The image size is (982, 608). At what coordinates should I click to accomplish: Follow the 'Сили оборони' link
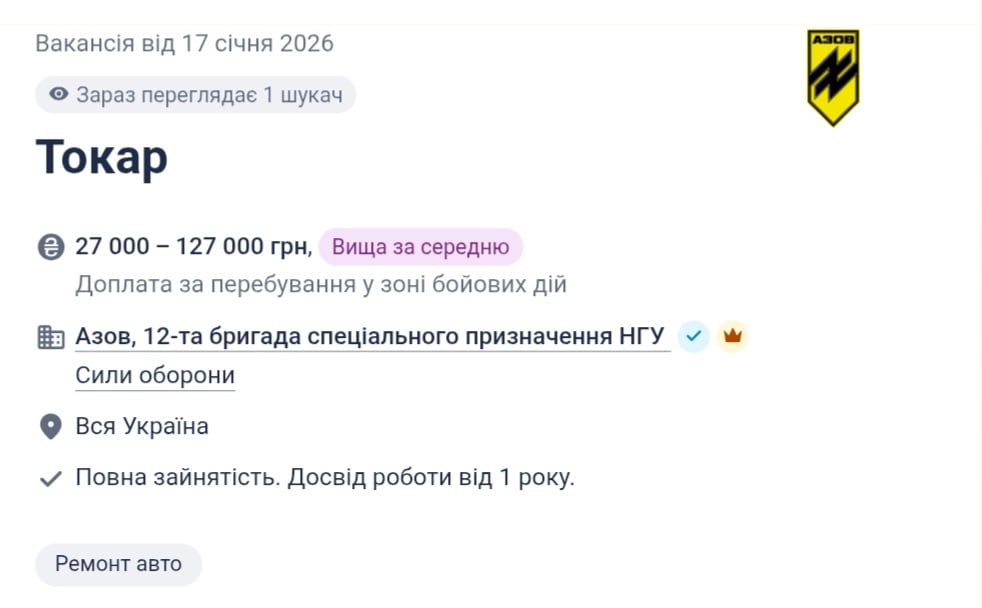tap(154, 375)
